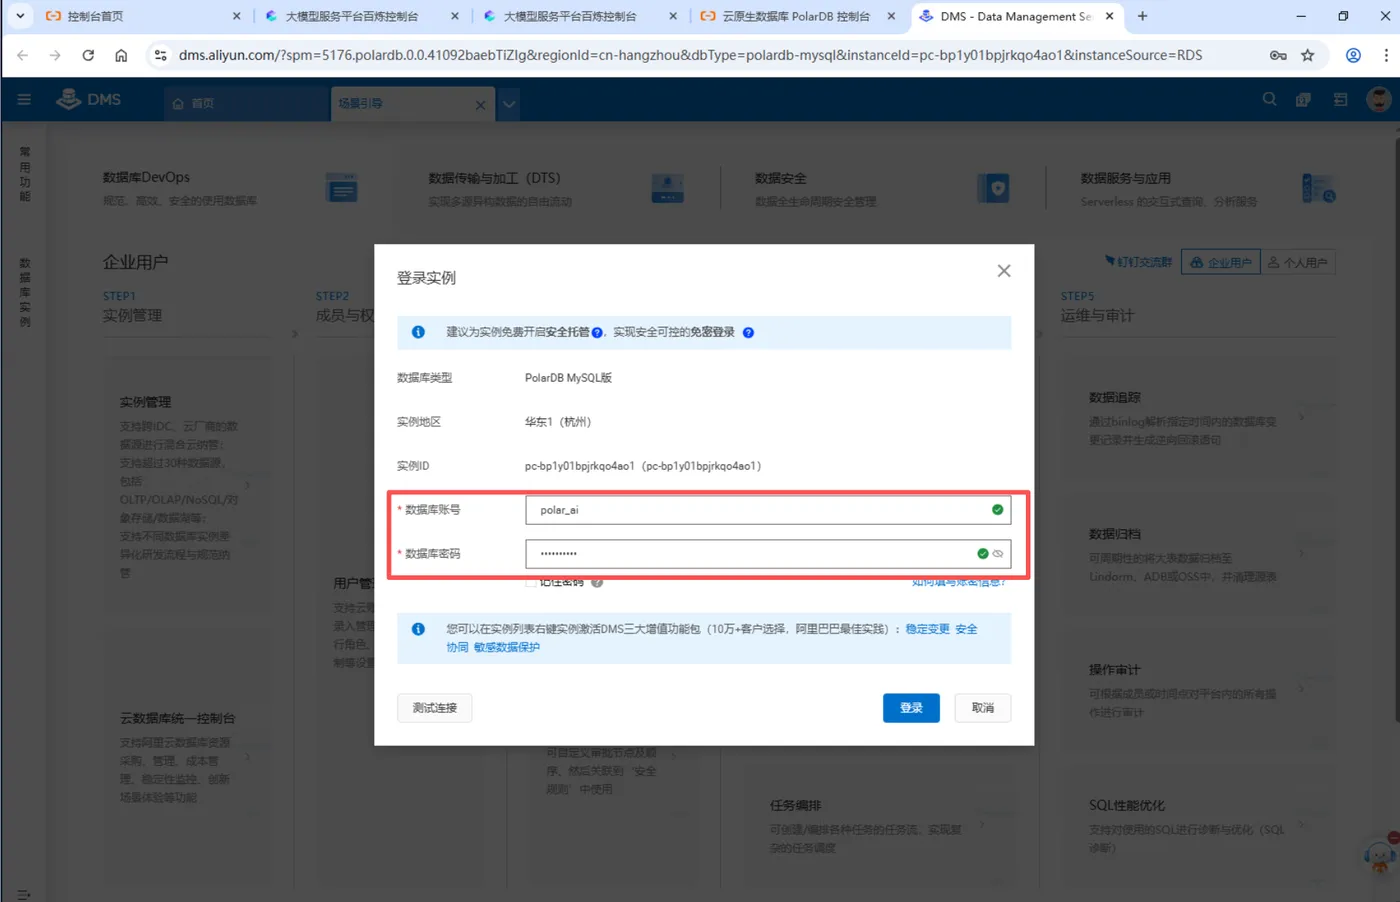The height and width of the screenshot is (902, 1400).
Task: Toggle password visibility eye icon
Action: [x=998, y=554]
